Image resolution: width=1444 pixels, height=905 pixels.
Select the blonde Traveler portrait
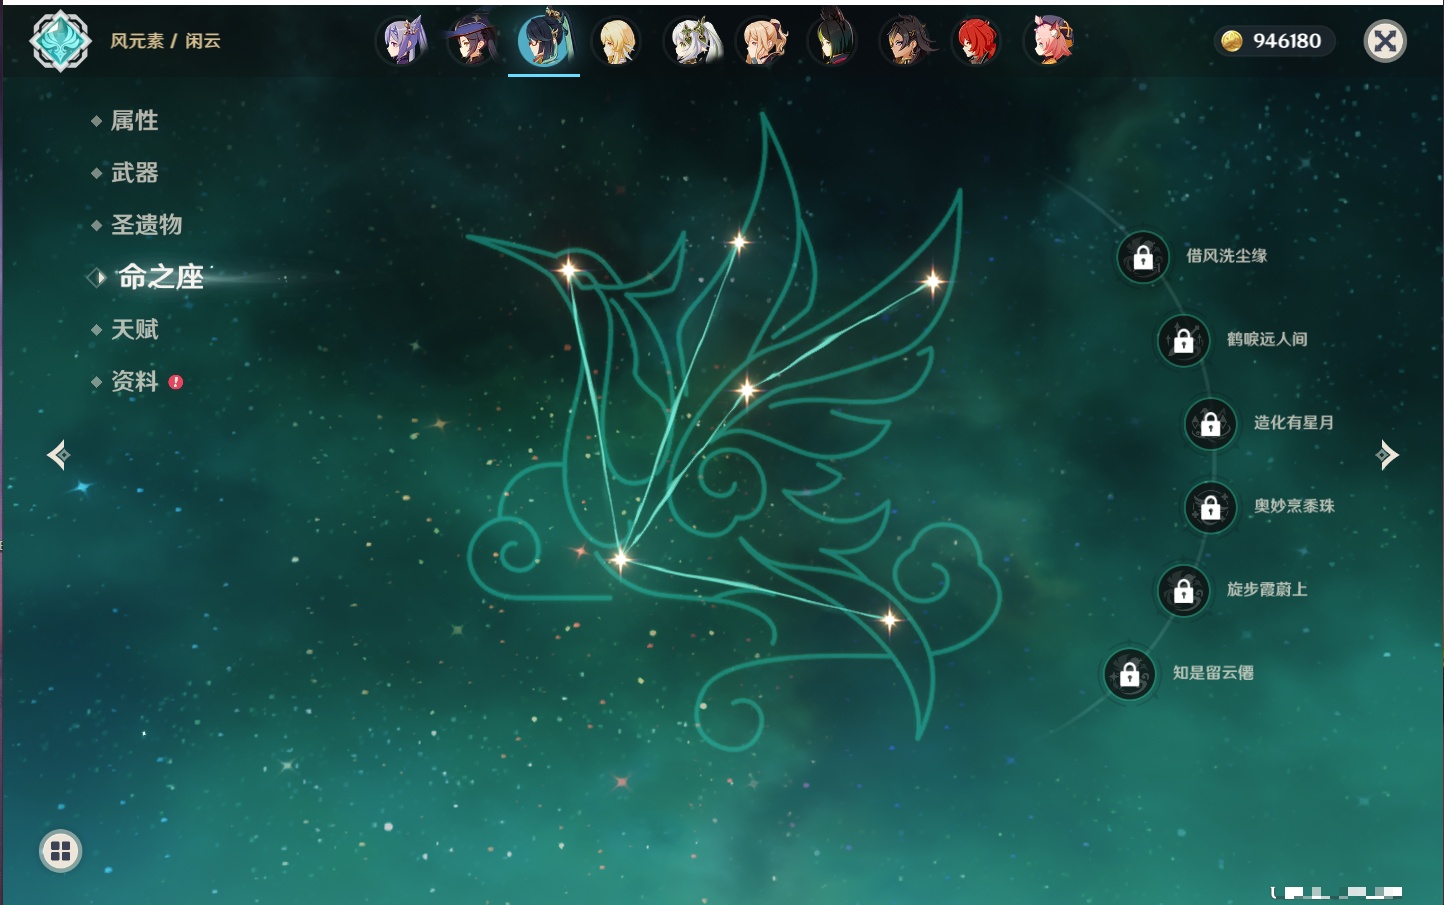[x=616, y=42]
